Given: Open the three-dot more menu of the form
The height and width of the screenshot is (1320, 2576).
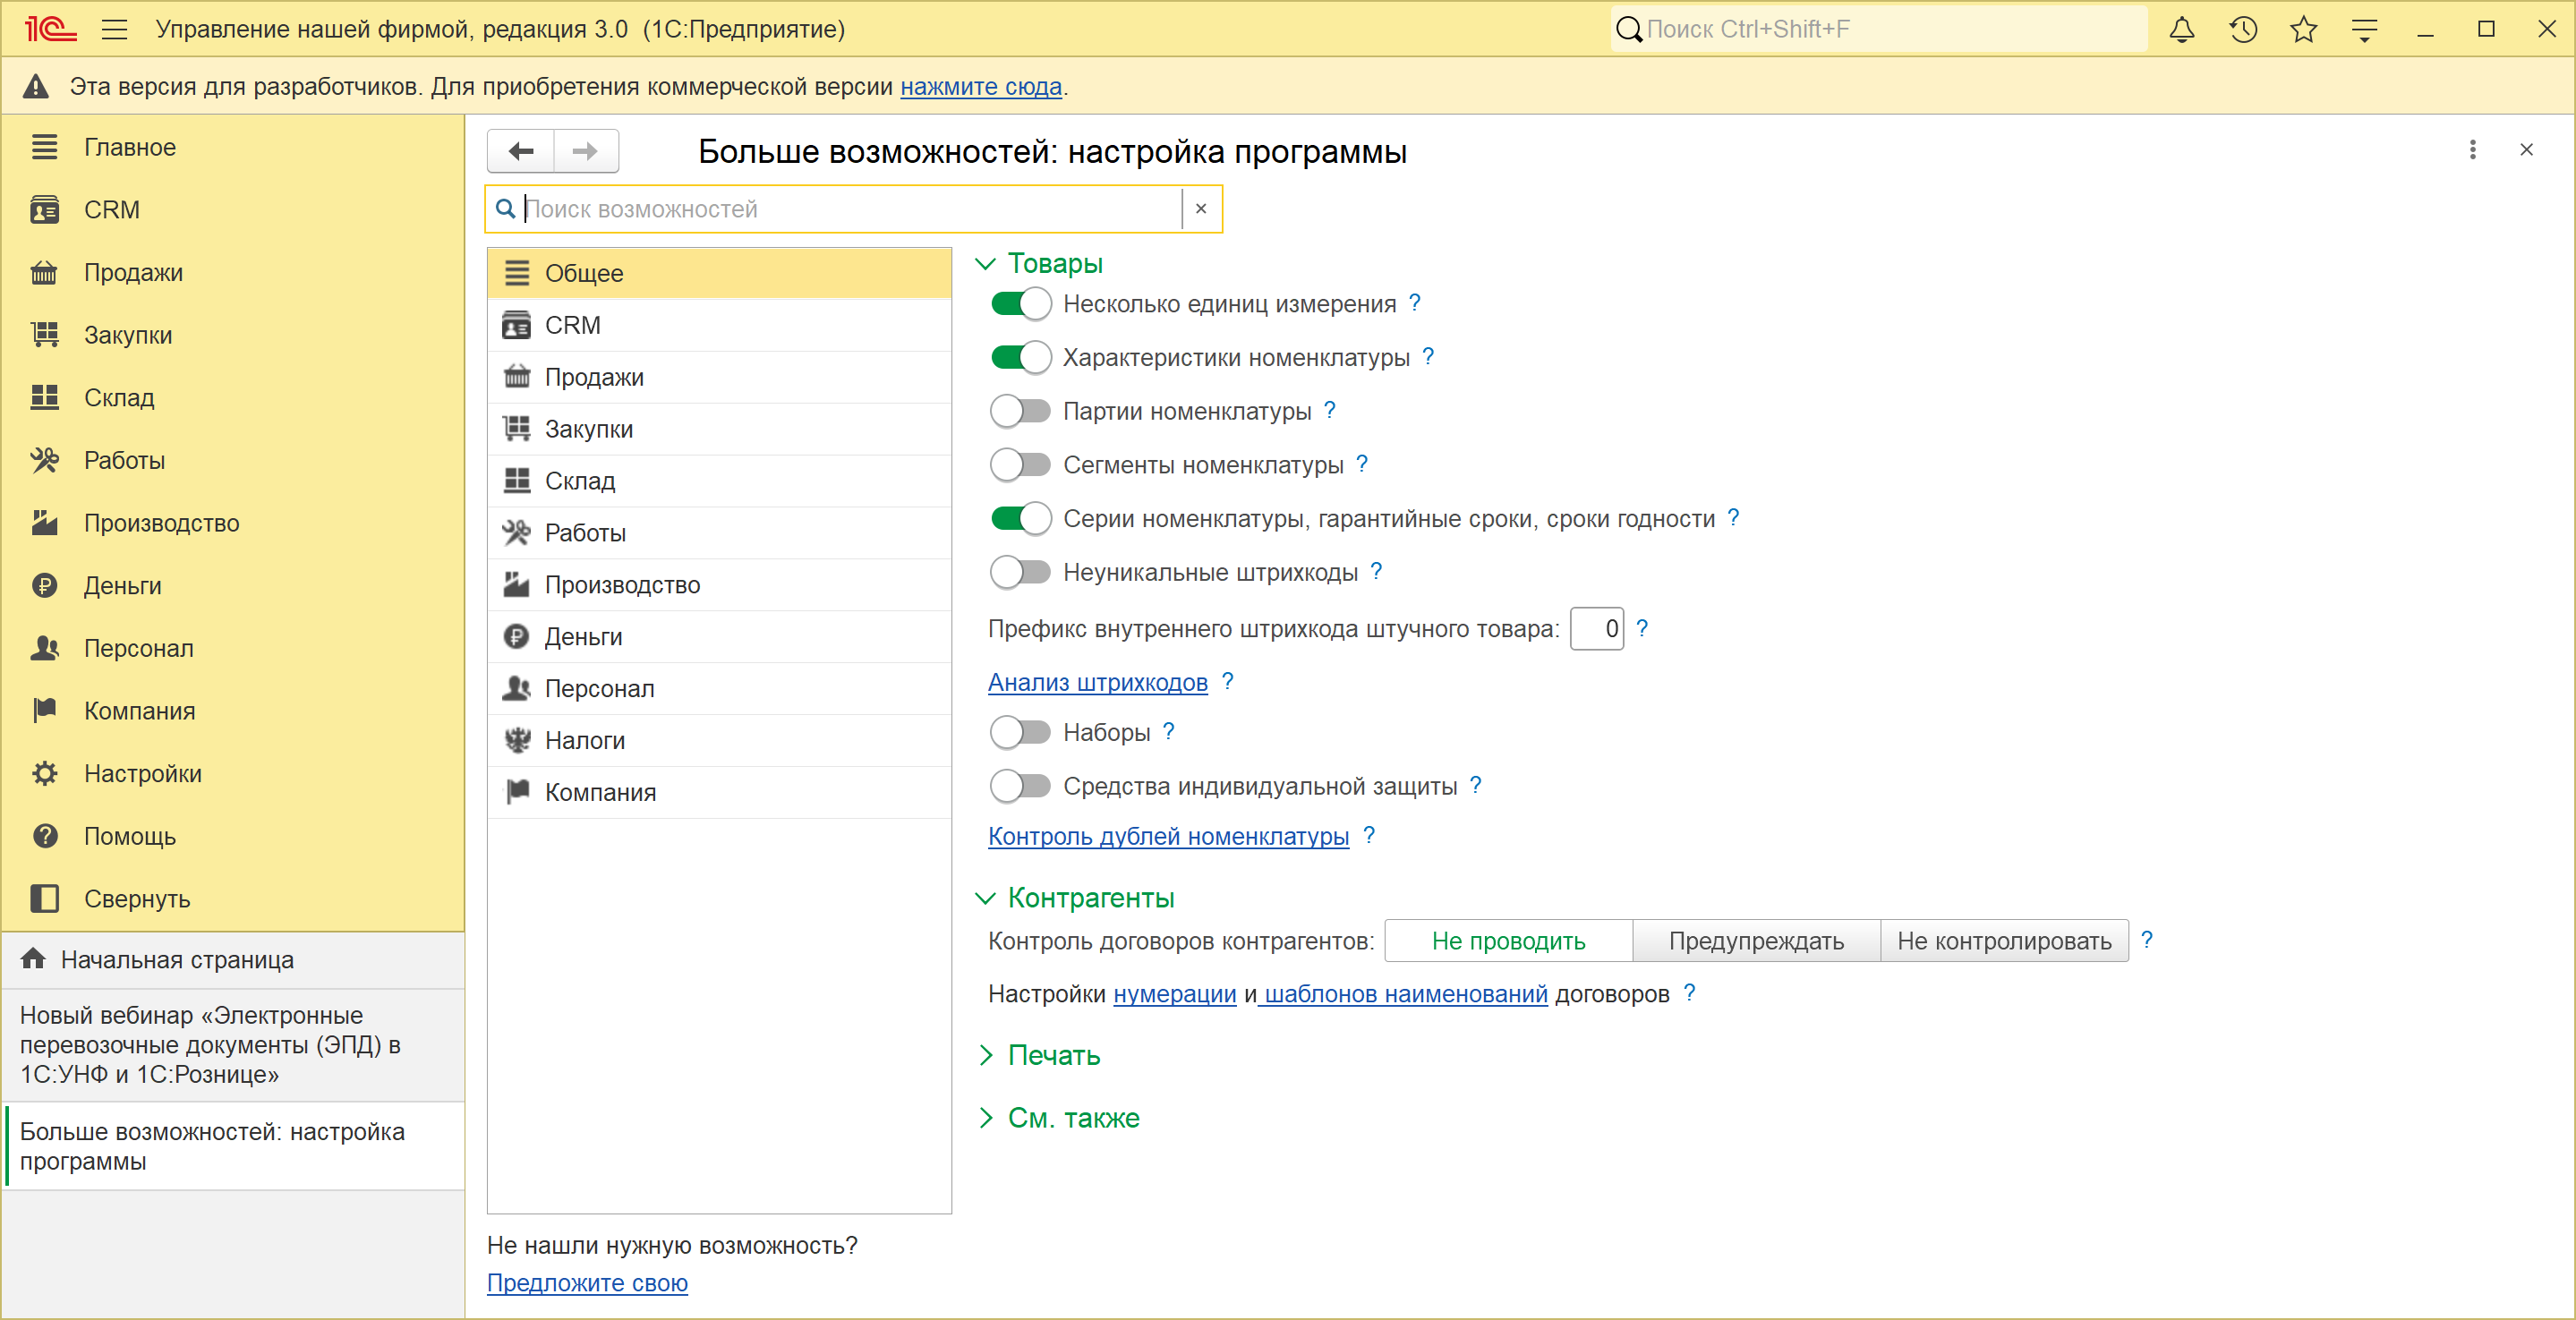Looking at the screenshot, I should coord(2472,150).
